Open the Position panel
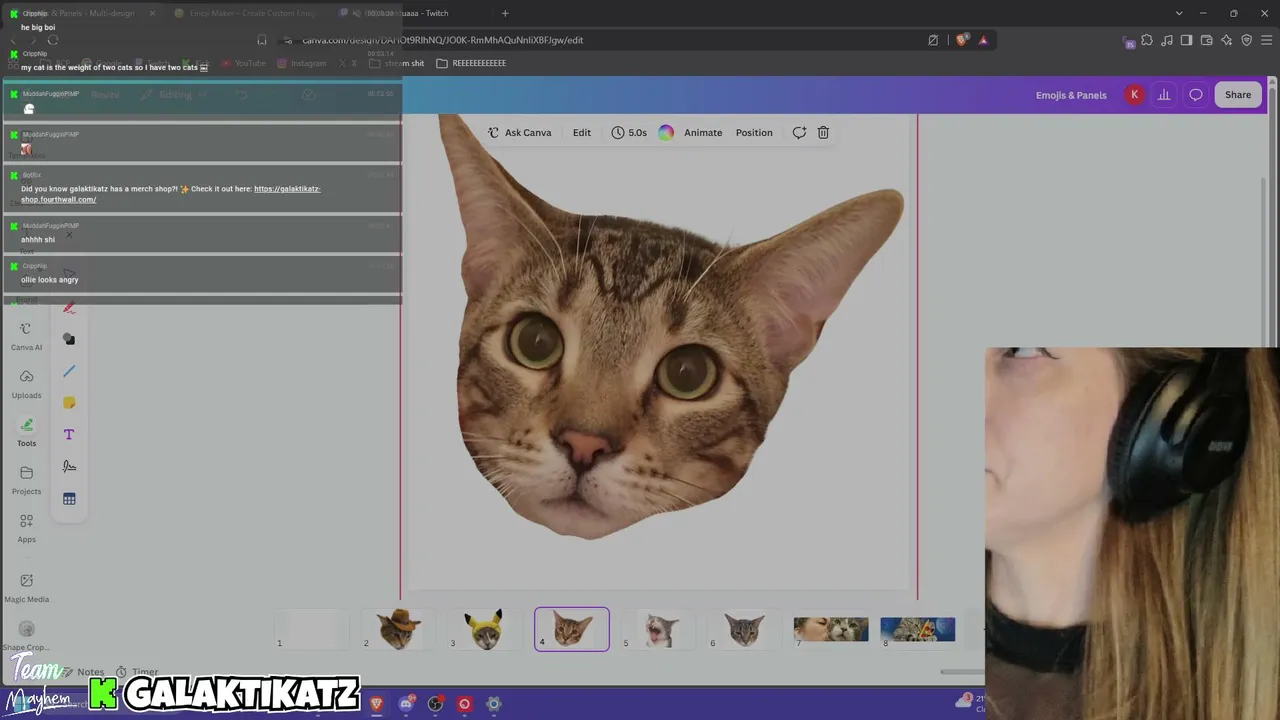The height and width of the screenshot is (720, 1280). coord(754,133)
